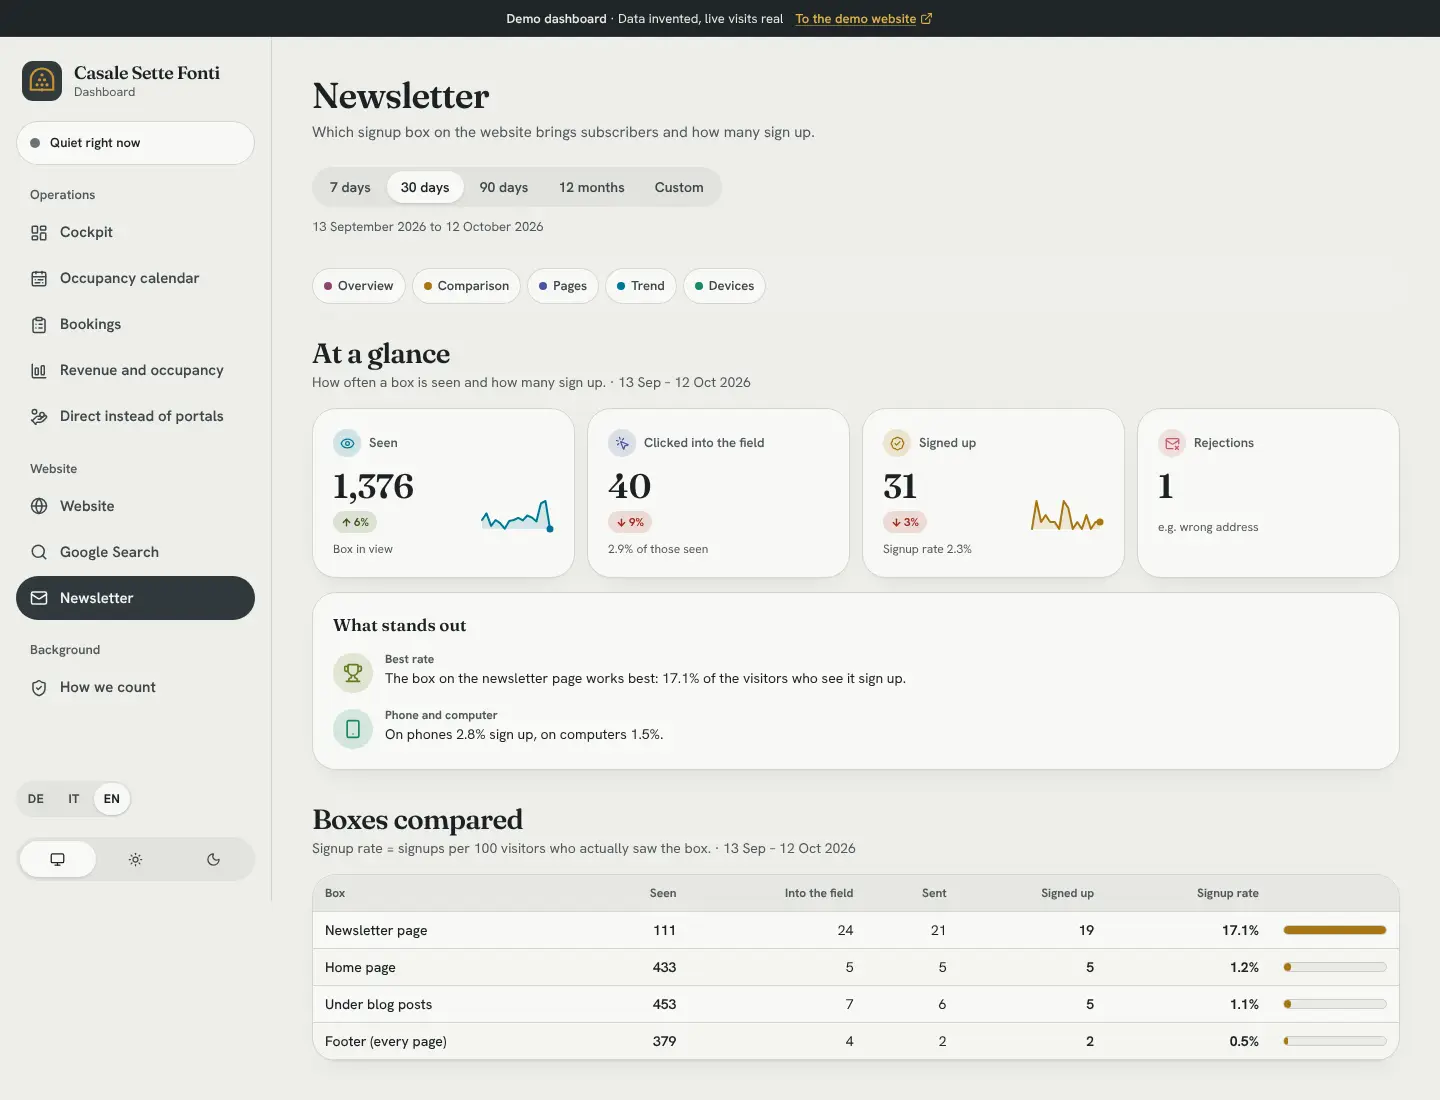Jump to the Overview section
The height and width of the screenshot is (1100, 1440).
click(x=359, y=286)
